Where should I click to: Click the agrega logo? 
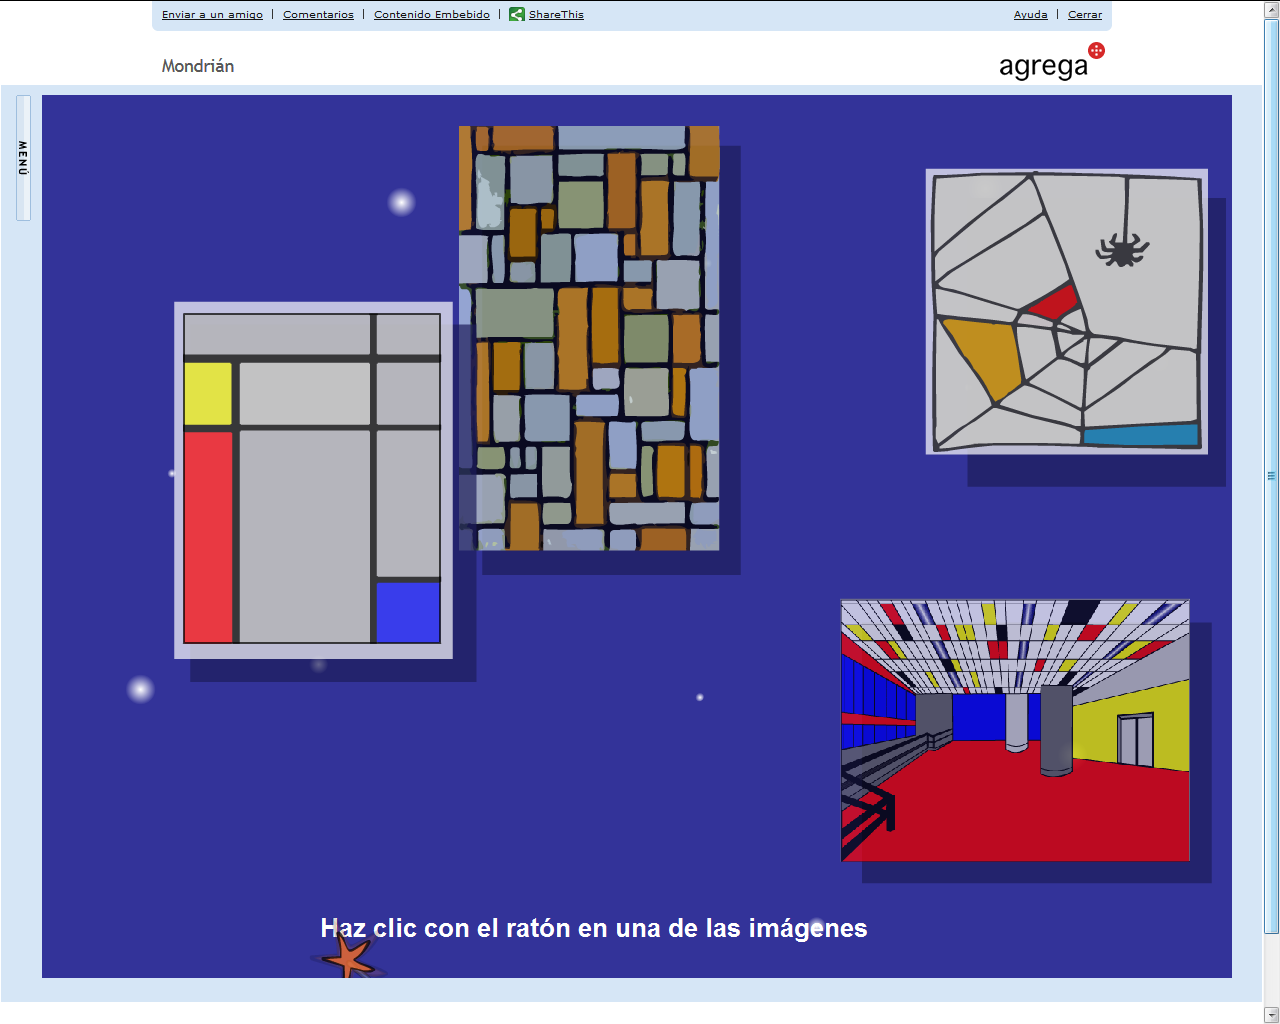pos(1051,62)
